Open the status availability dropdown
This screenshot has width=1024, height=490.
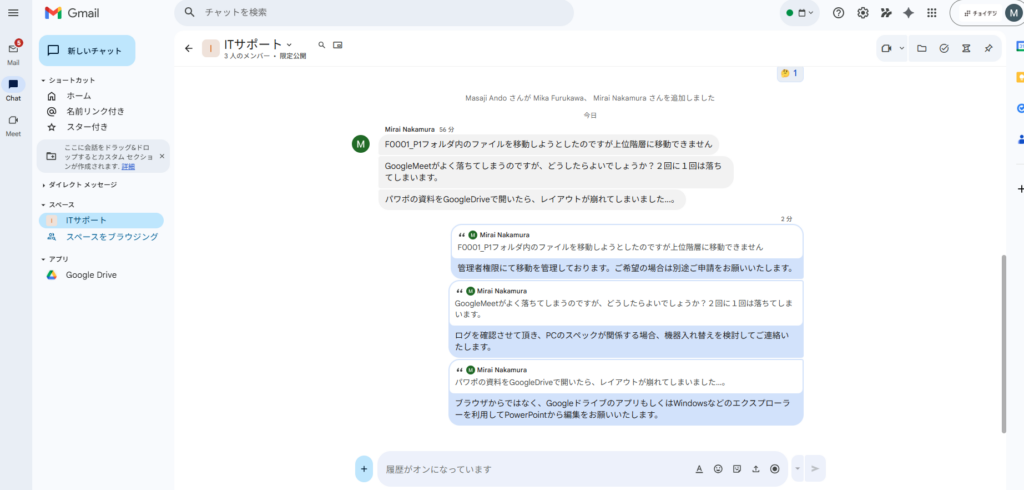tap(799, 12)
